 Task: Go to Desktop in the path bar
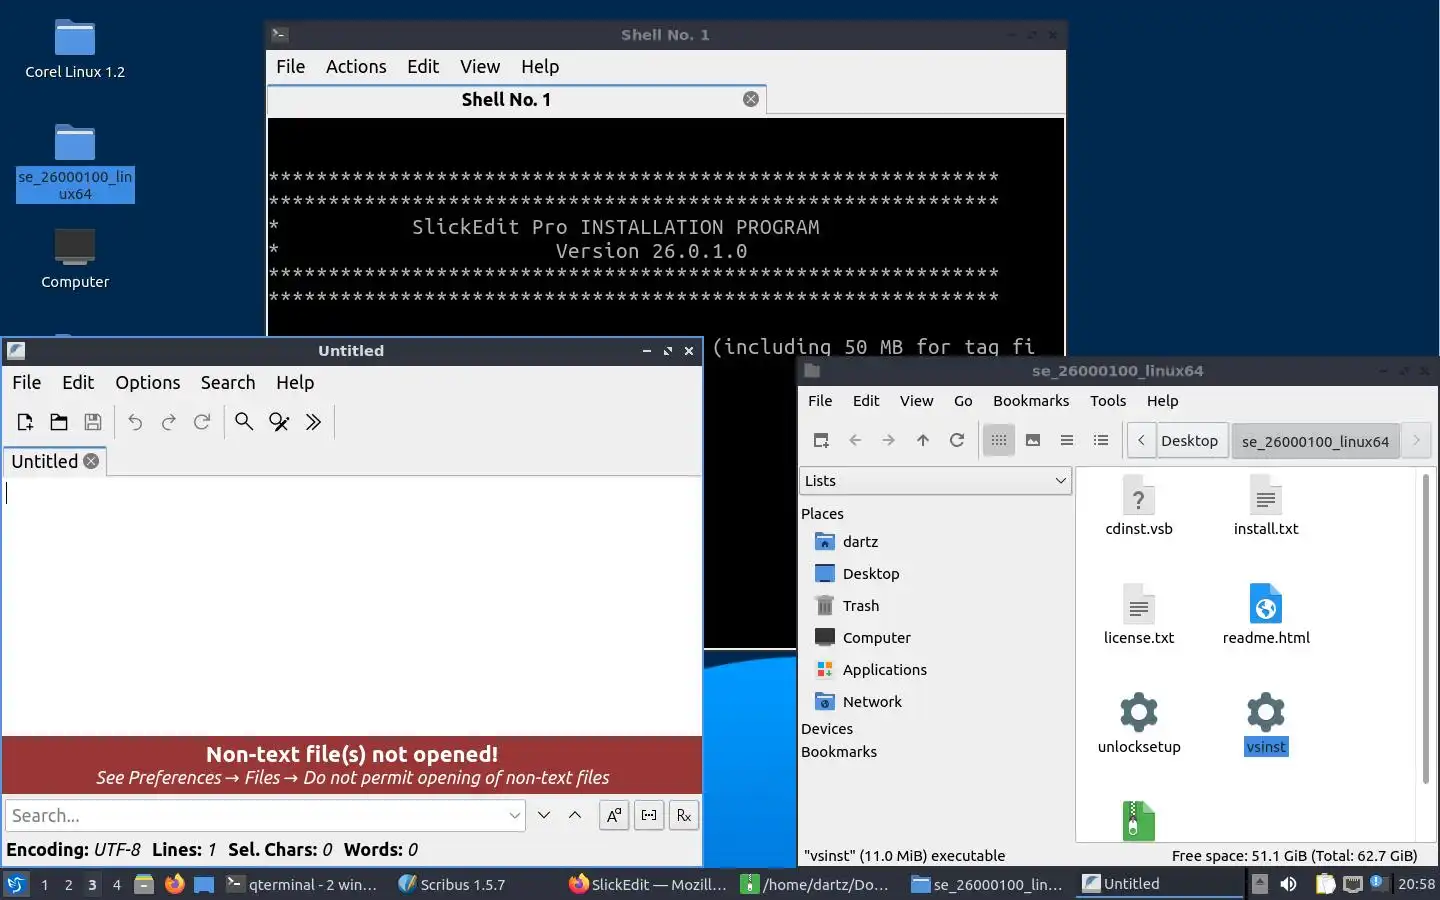pyautogui.click(x=1189, y=440)
